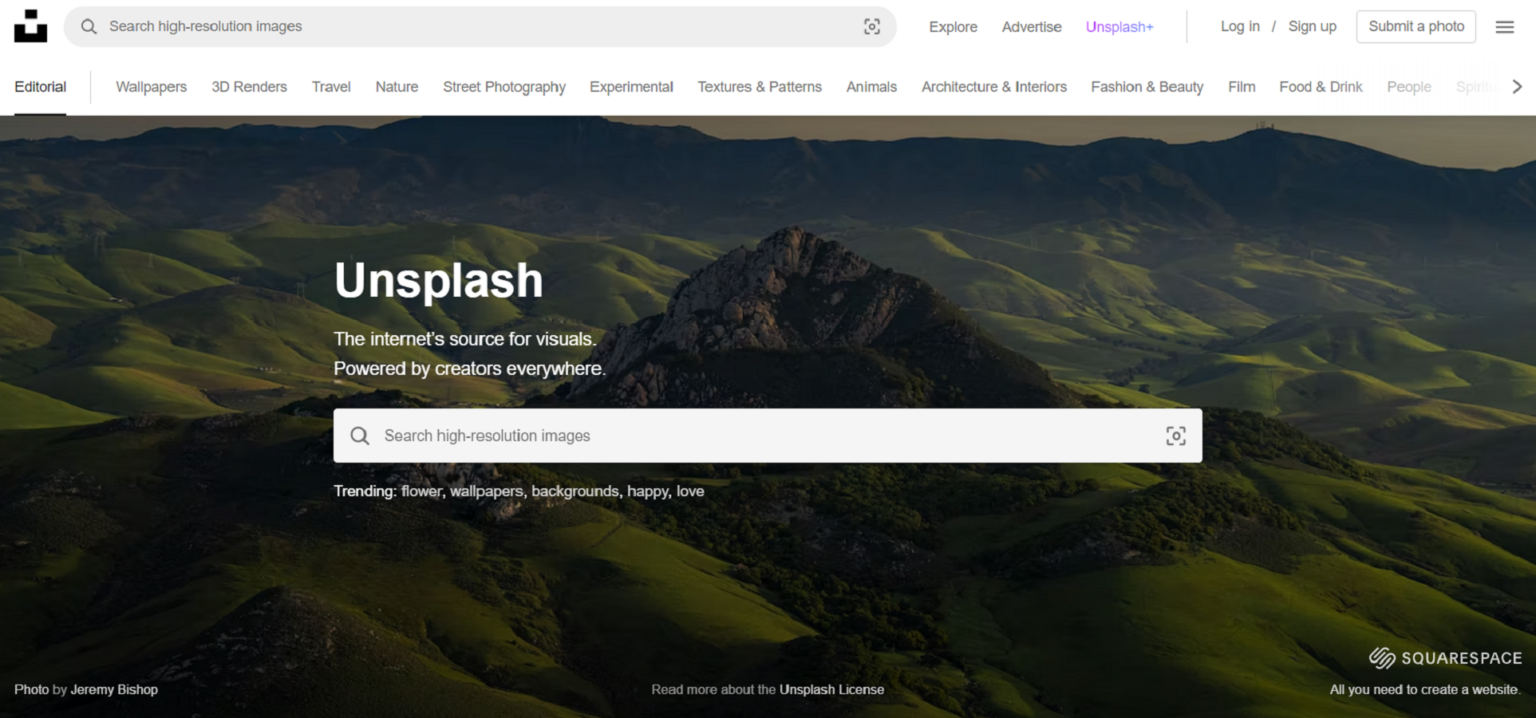Screen dimensions: 1536x718
Task: Open the Animals category tab
Action: (871, 87)
